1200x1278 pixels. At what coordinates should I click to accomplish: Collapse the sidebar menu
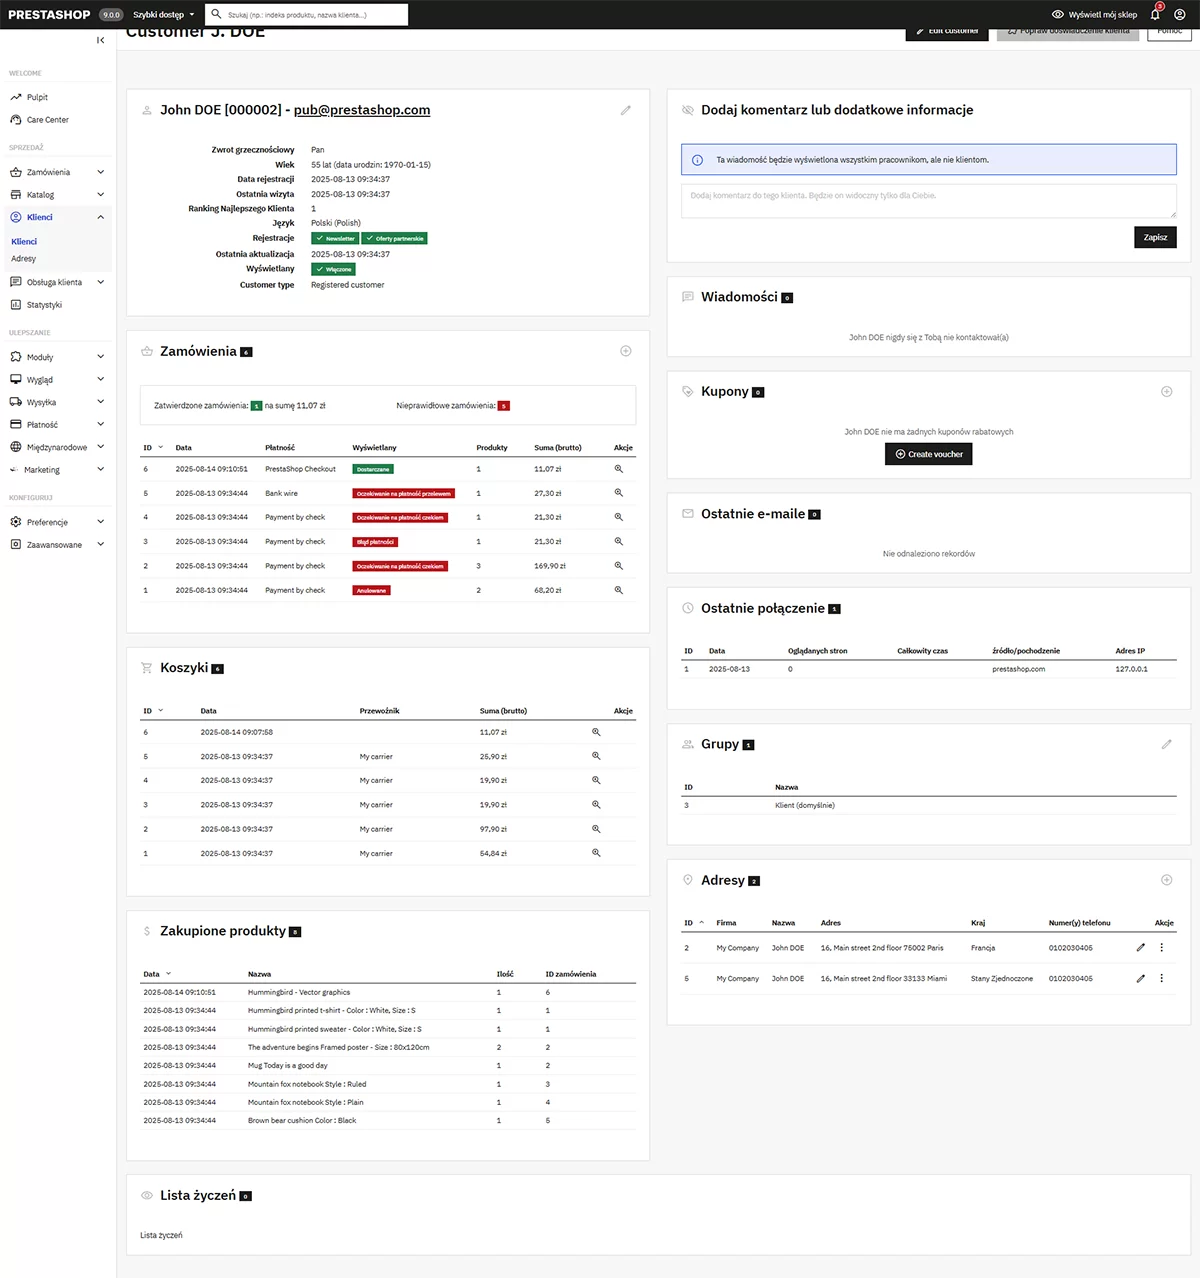pyautogui.click(x=100, y=40)
